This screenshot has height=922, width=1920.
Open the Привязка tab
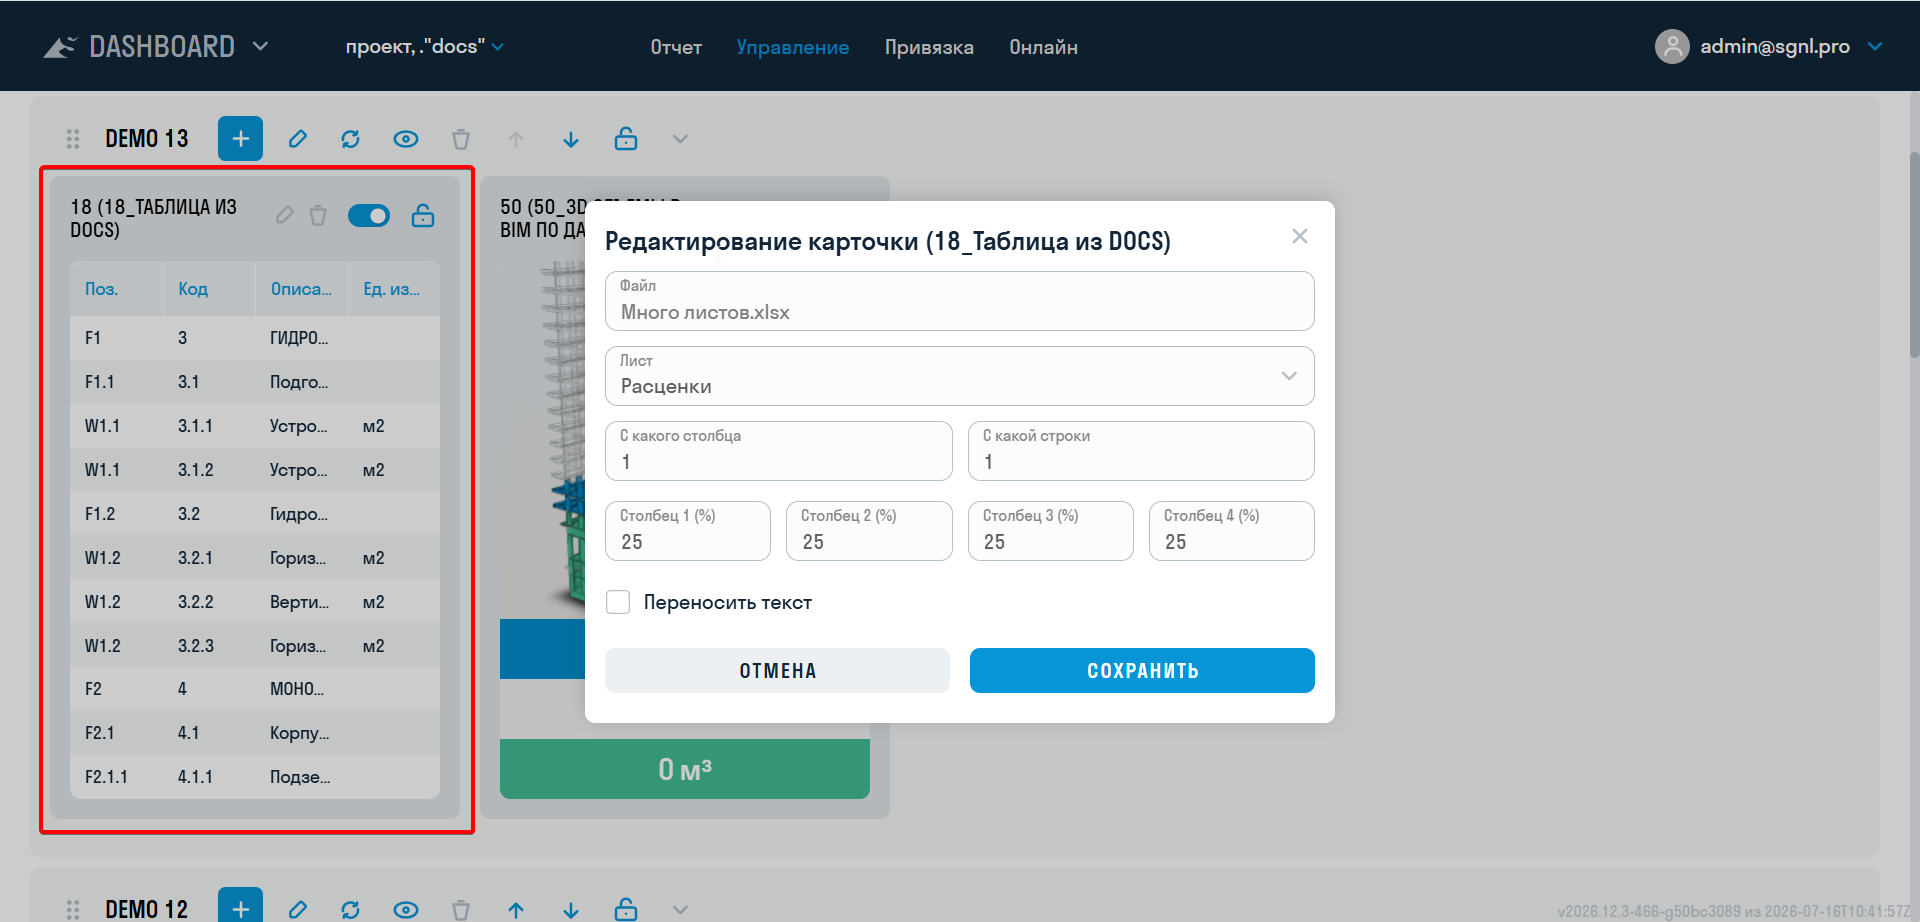coord(929,47)
